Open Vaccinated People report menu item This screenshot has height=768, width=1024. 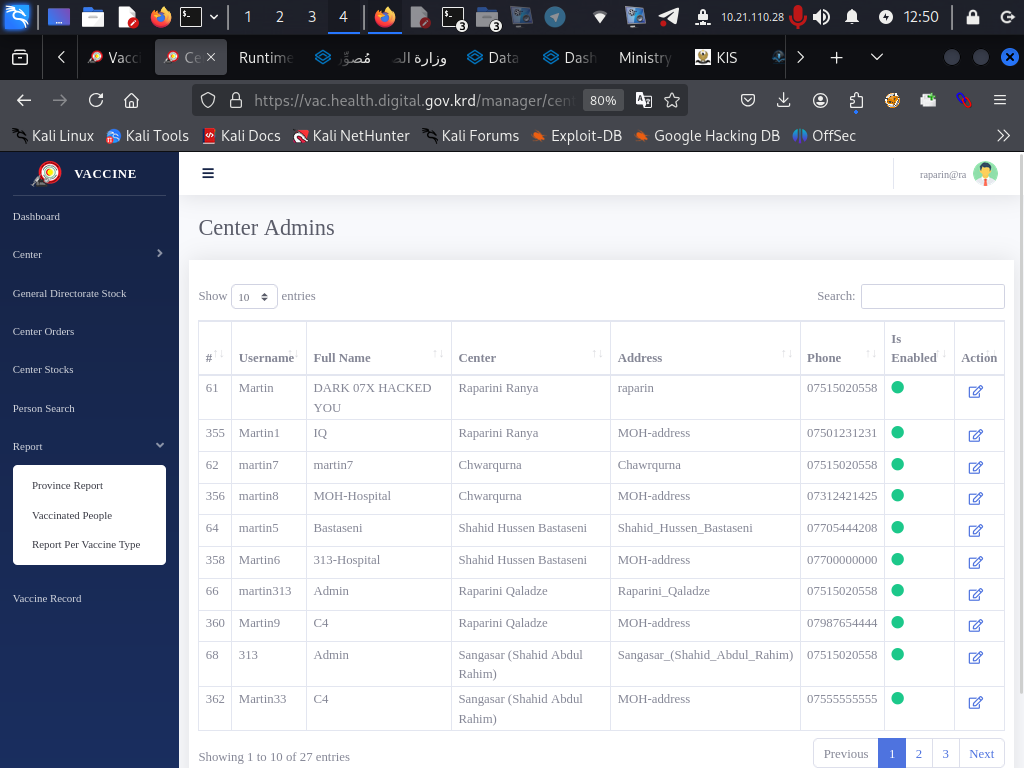[72, 515]
